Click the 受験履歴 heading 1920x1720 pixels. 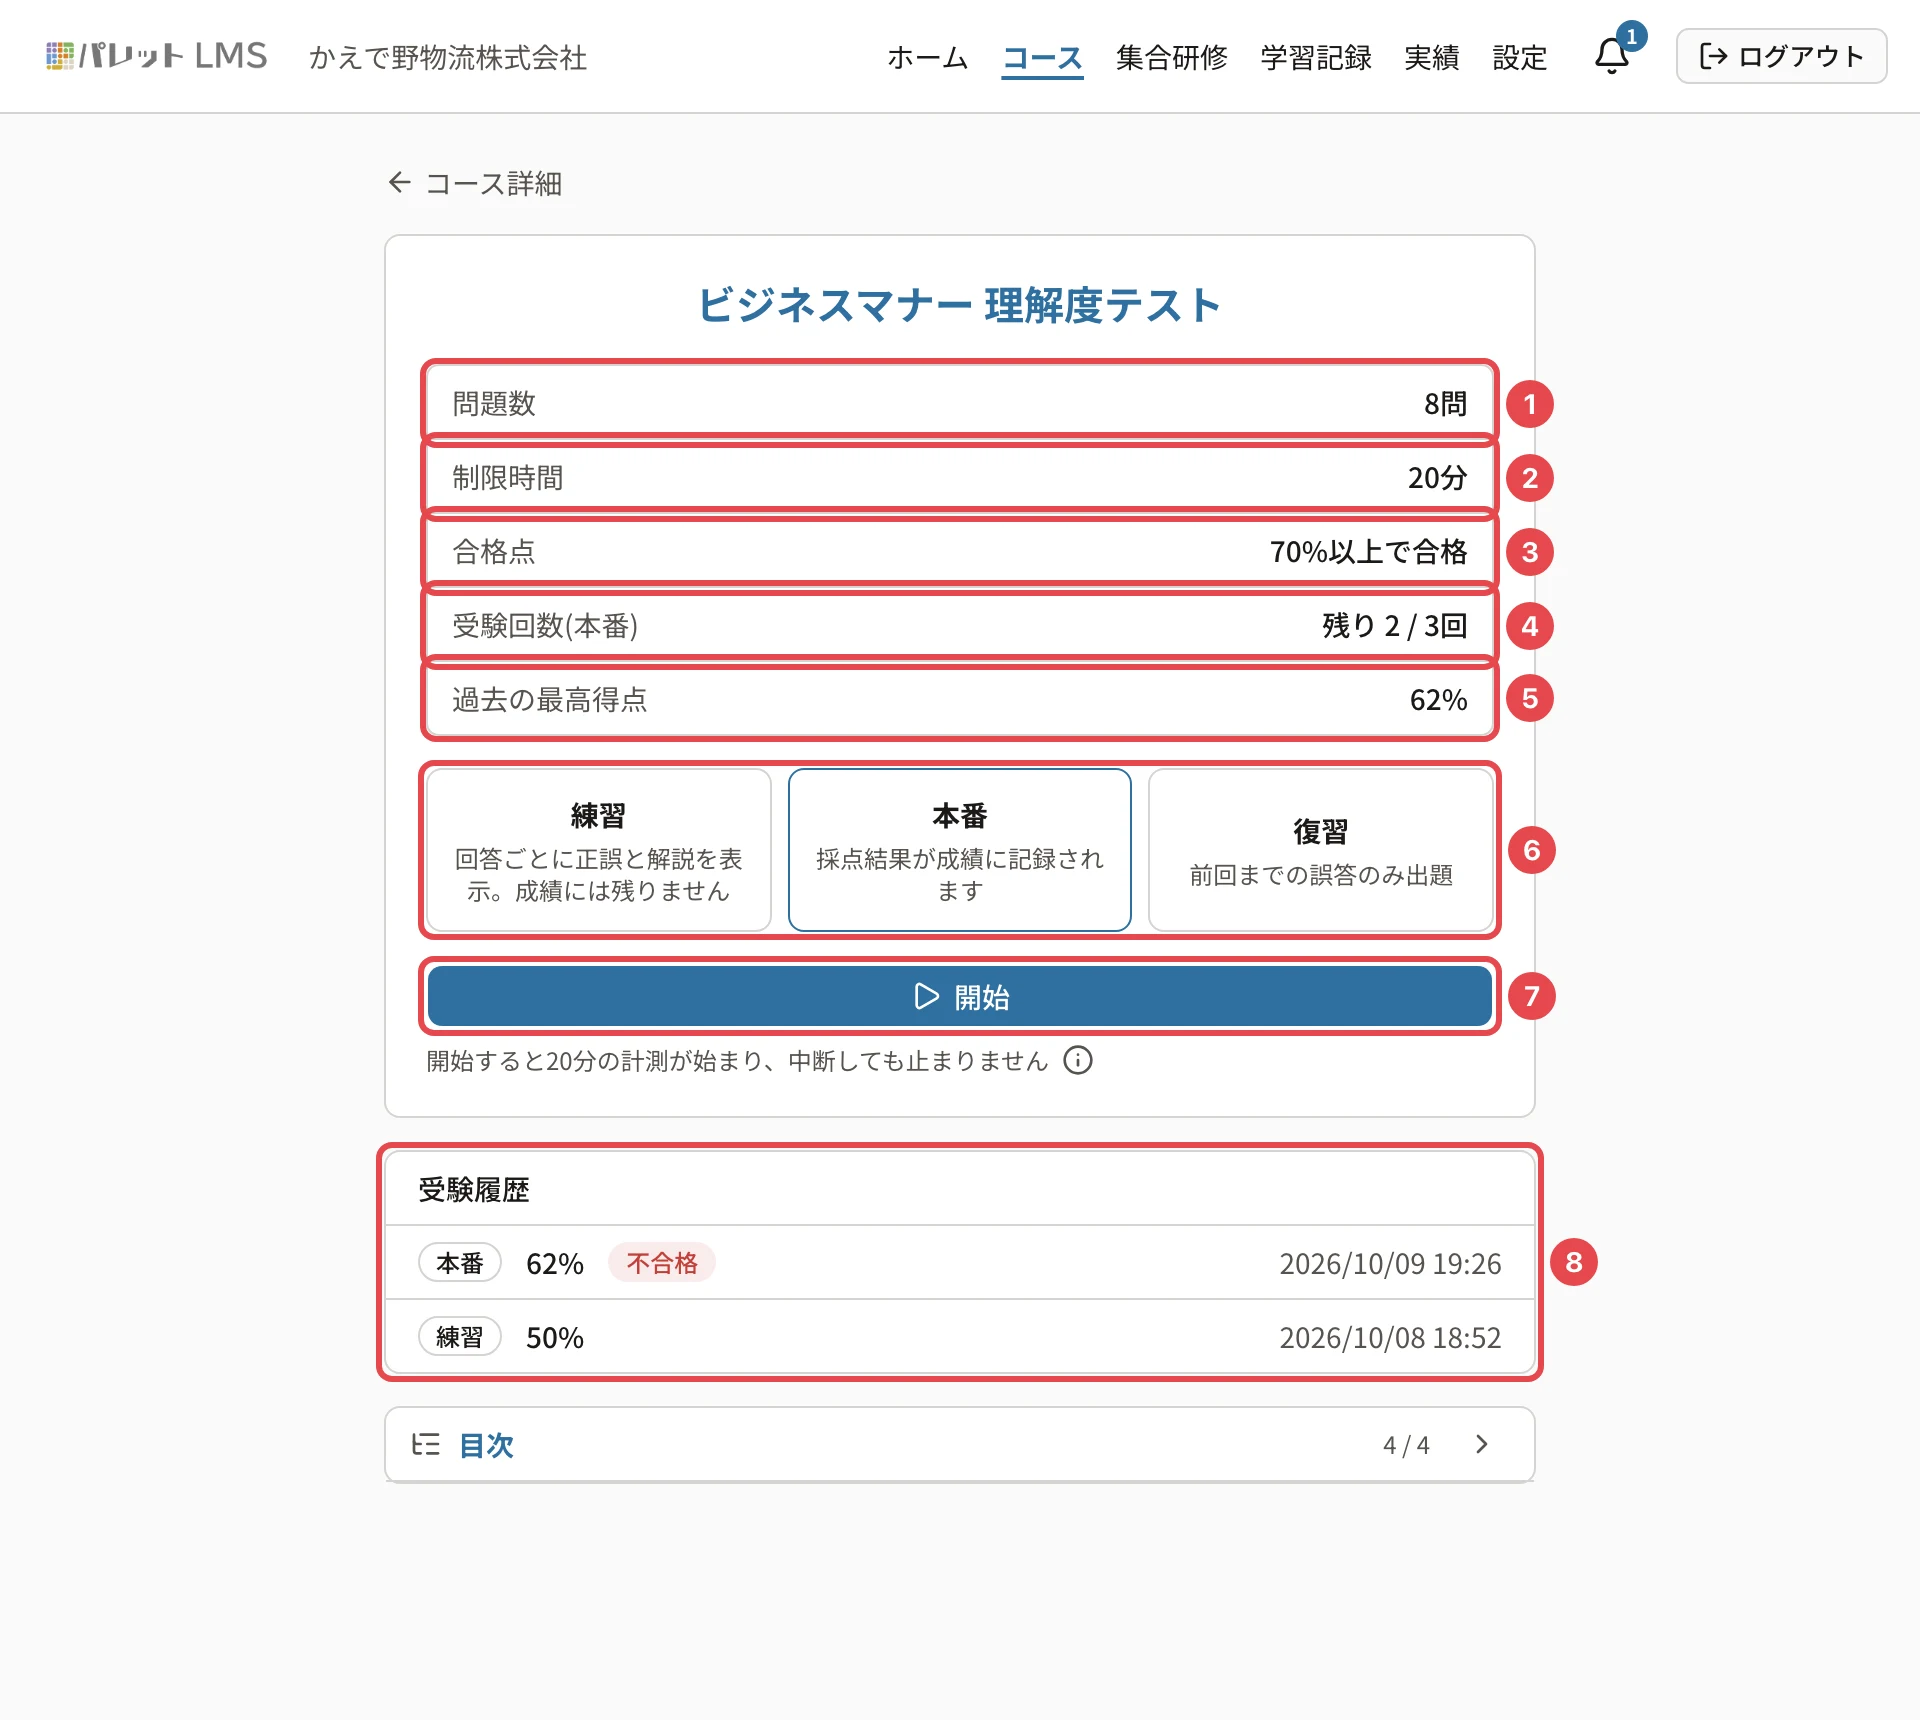point(474,1189)
